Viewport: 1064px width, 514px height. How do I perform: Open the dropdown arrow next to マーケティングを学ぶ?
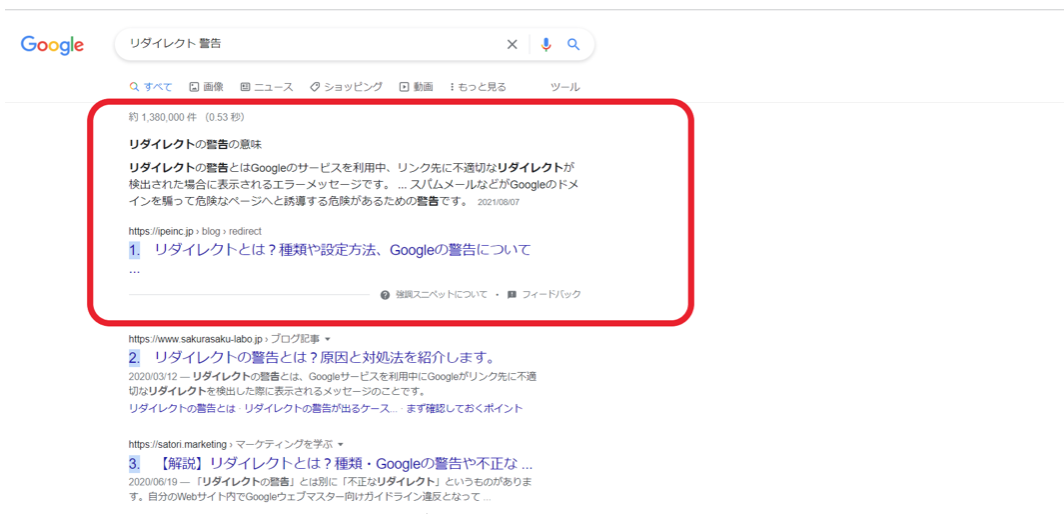click(x=340, y=444)
